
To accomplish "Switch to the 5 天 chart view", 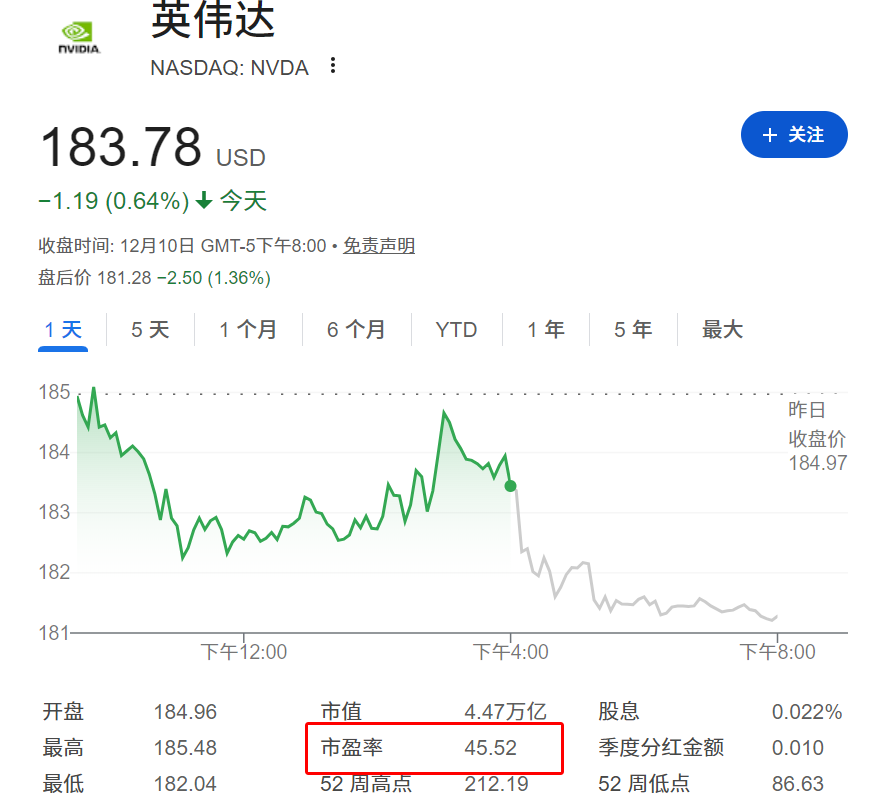I will tap(150, 329).
